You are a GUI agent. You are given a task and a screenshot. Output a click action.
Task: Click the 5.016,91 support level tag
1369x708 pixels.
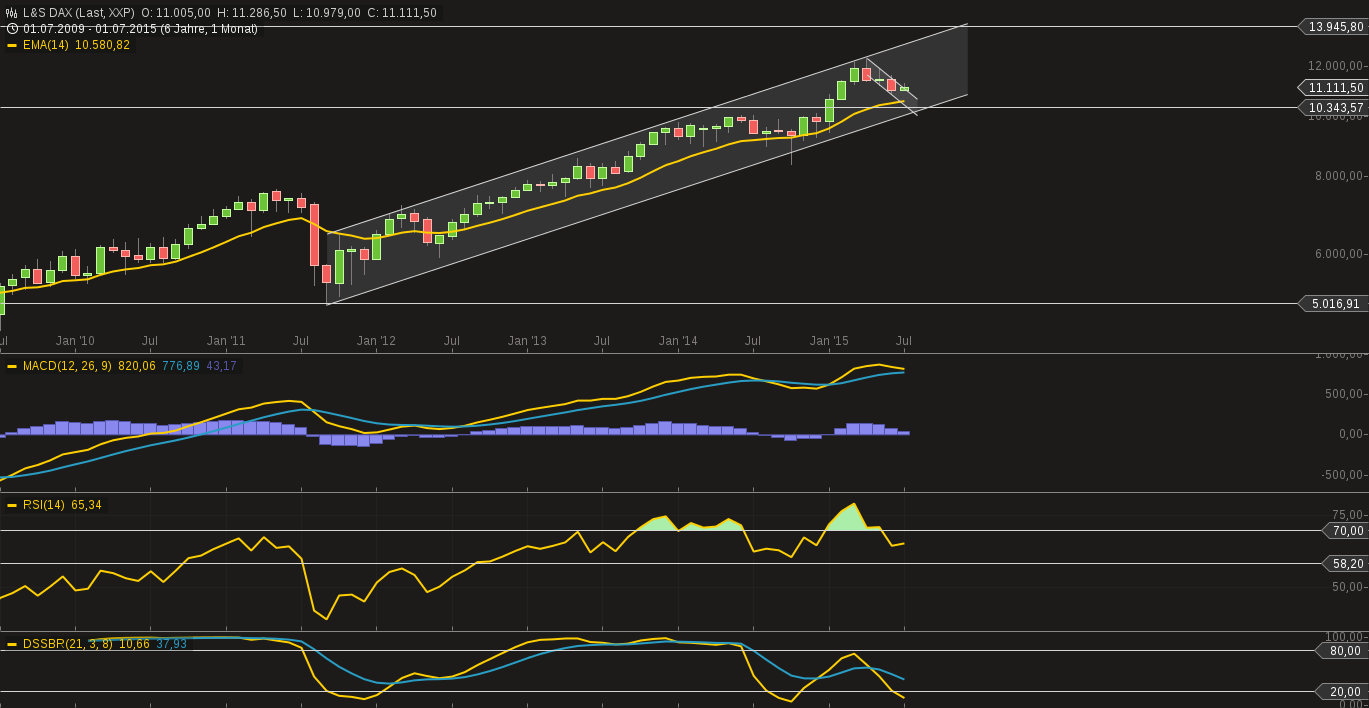[1334, 304]
